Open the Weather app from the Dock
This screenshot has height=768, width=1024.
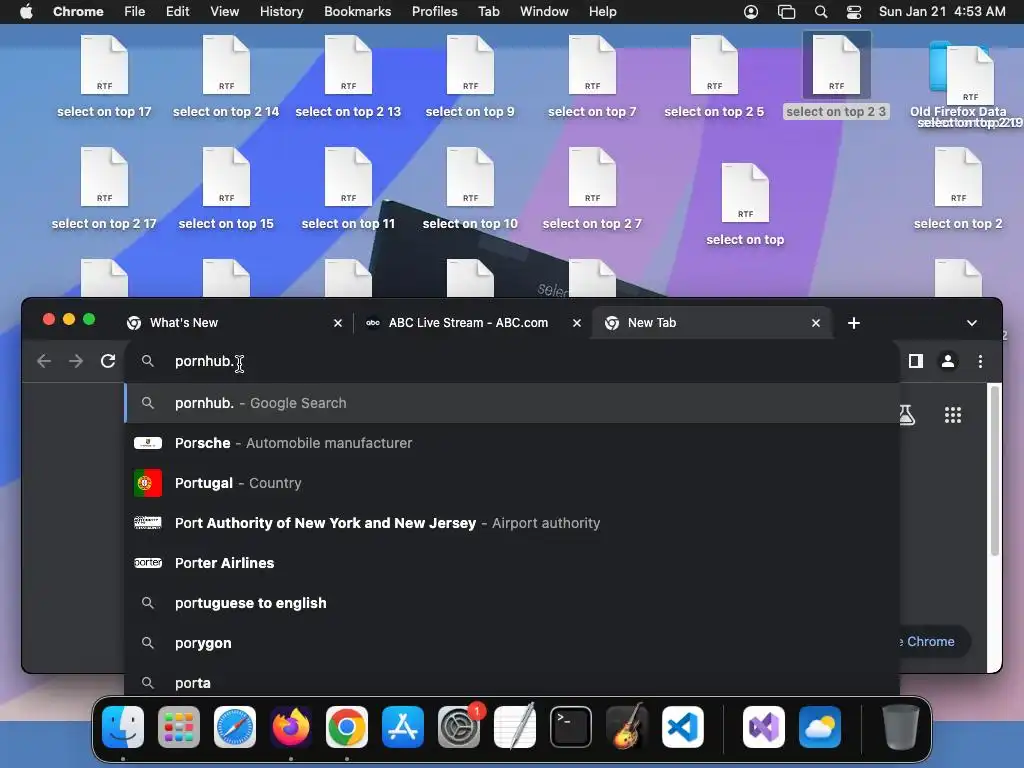(x=820, y=727)
